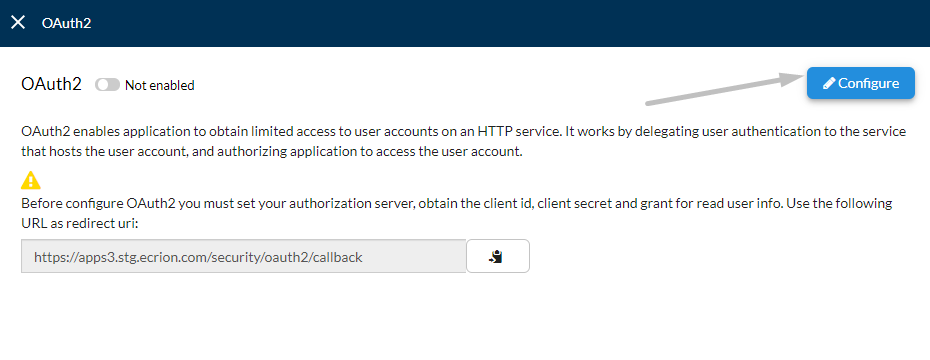
Task: Click the 'Before configure OAuth2' instruction text
Action: (x=457, y=214)
